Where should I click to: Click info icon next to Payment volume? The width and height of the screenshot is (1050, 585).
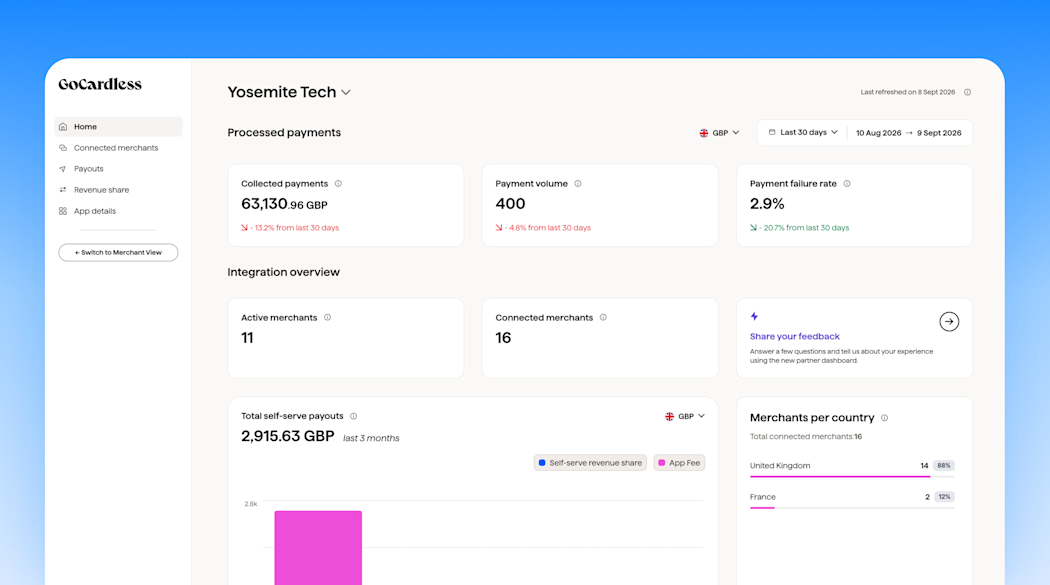578,183
